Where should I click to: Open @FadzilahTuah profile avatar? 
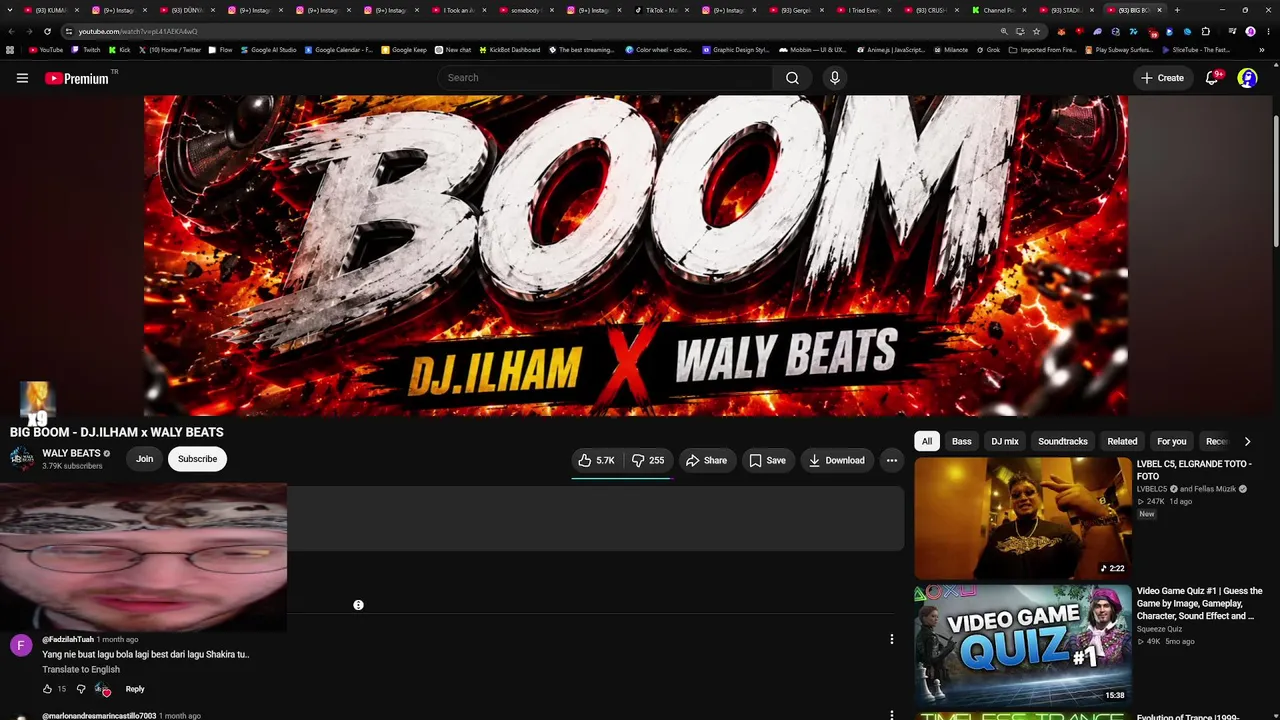pyautogui.click(x=21, y=646)
